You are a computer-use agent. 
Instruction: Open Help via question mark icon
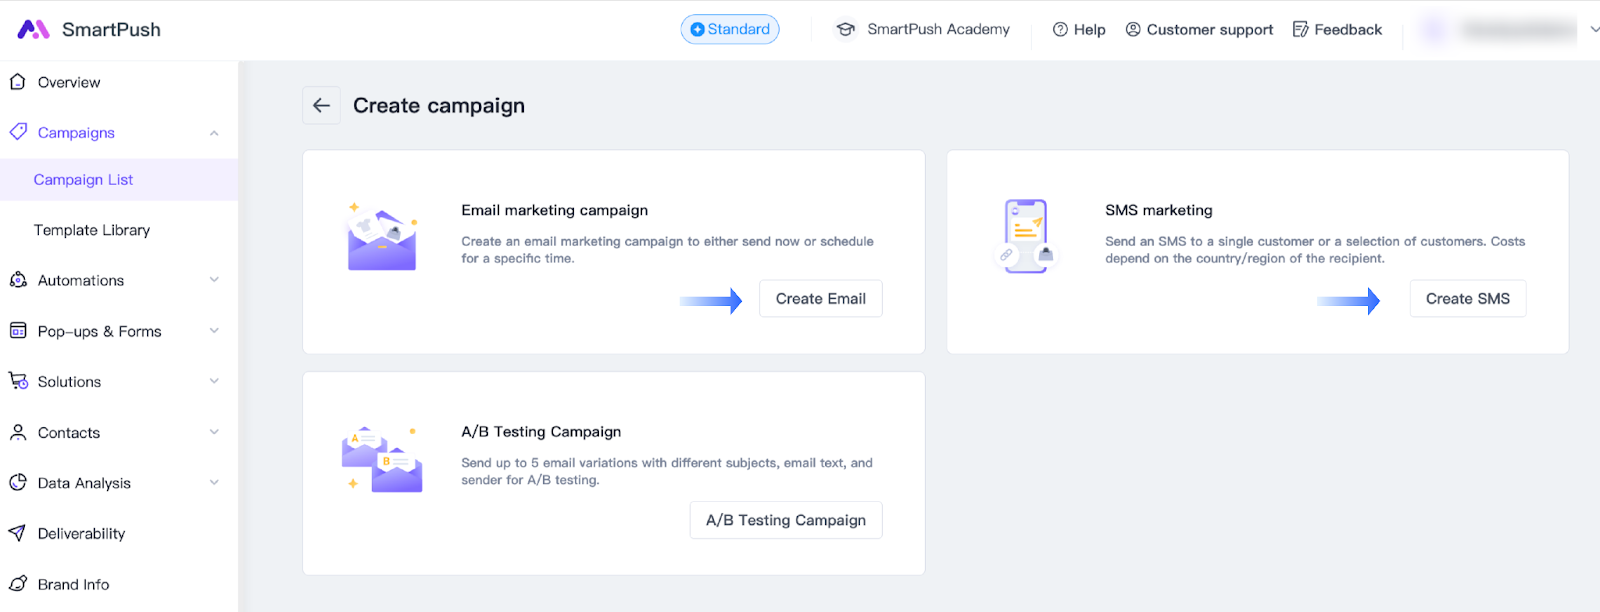(1060, 30)
